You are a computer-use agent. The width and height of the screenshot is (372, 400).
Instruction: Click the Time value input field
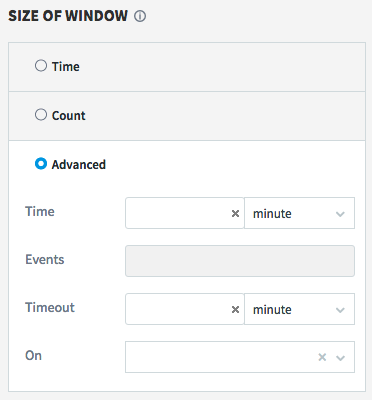coord(179,213)
